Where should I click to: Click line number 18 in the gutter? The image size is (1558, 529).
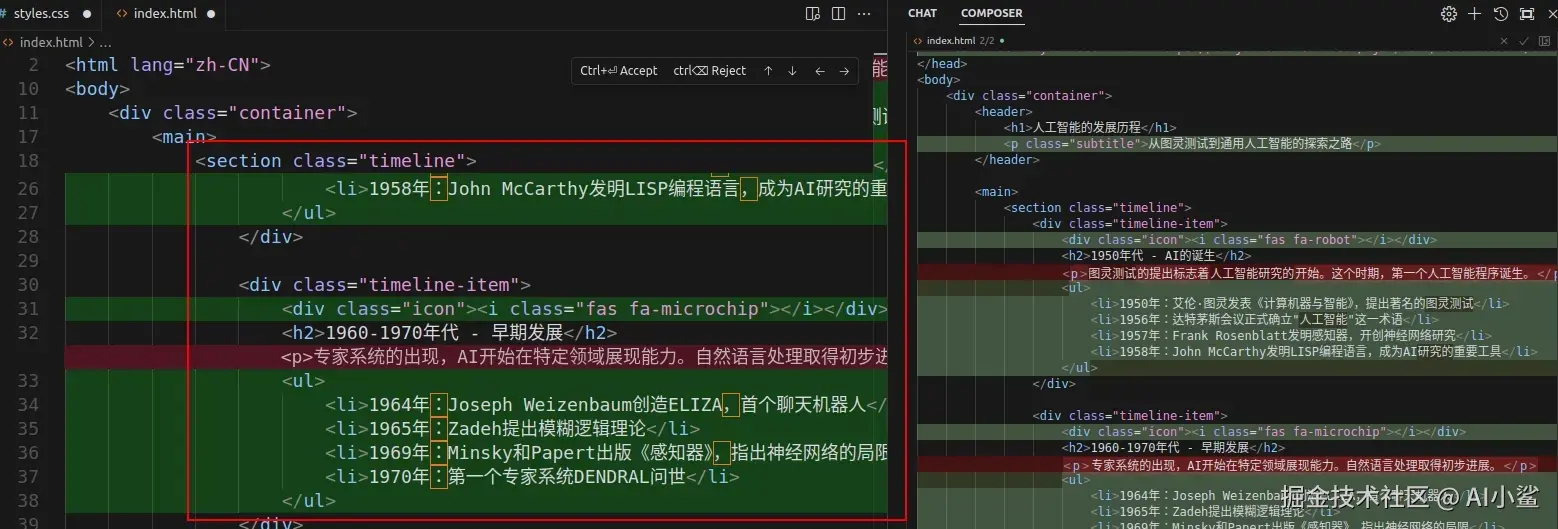tap(28, 161)
